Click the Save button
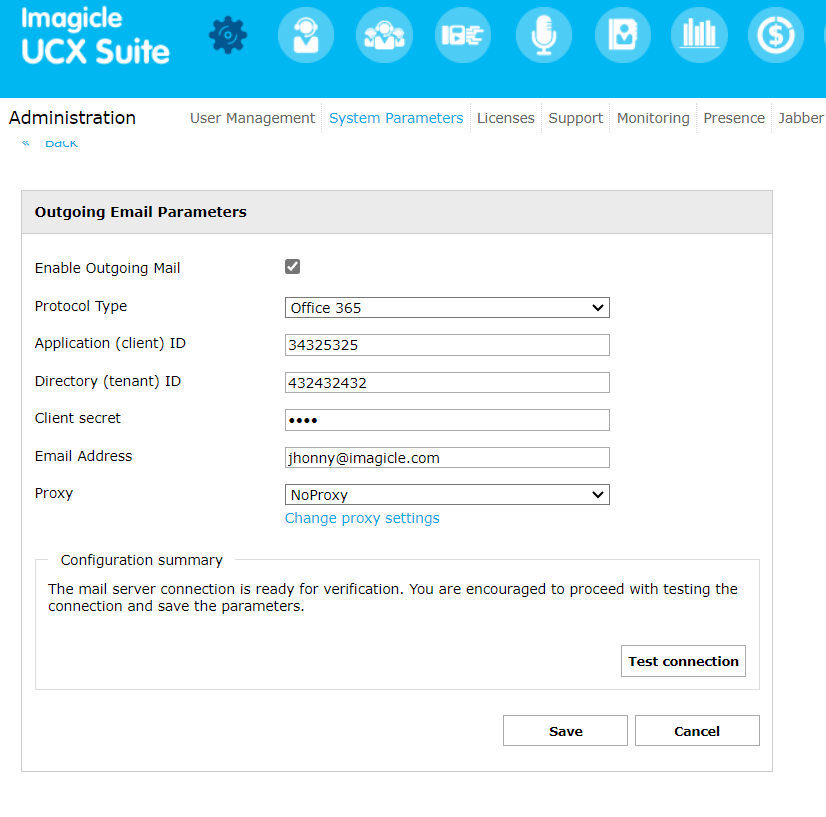Image resolution: width=826 pixels, height=817 pixels. pyautogui.click(x=565, y=731)
